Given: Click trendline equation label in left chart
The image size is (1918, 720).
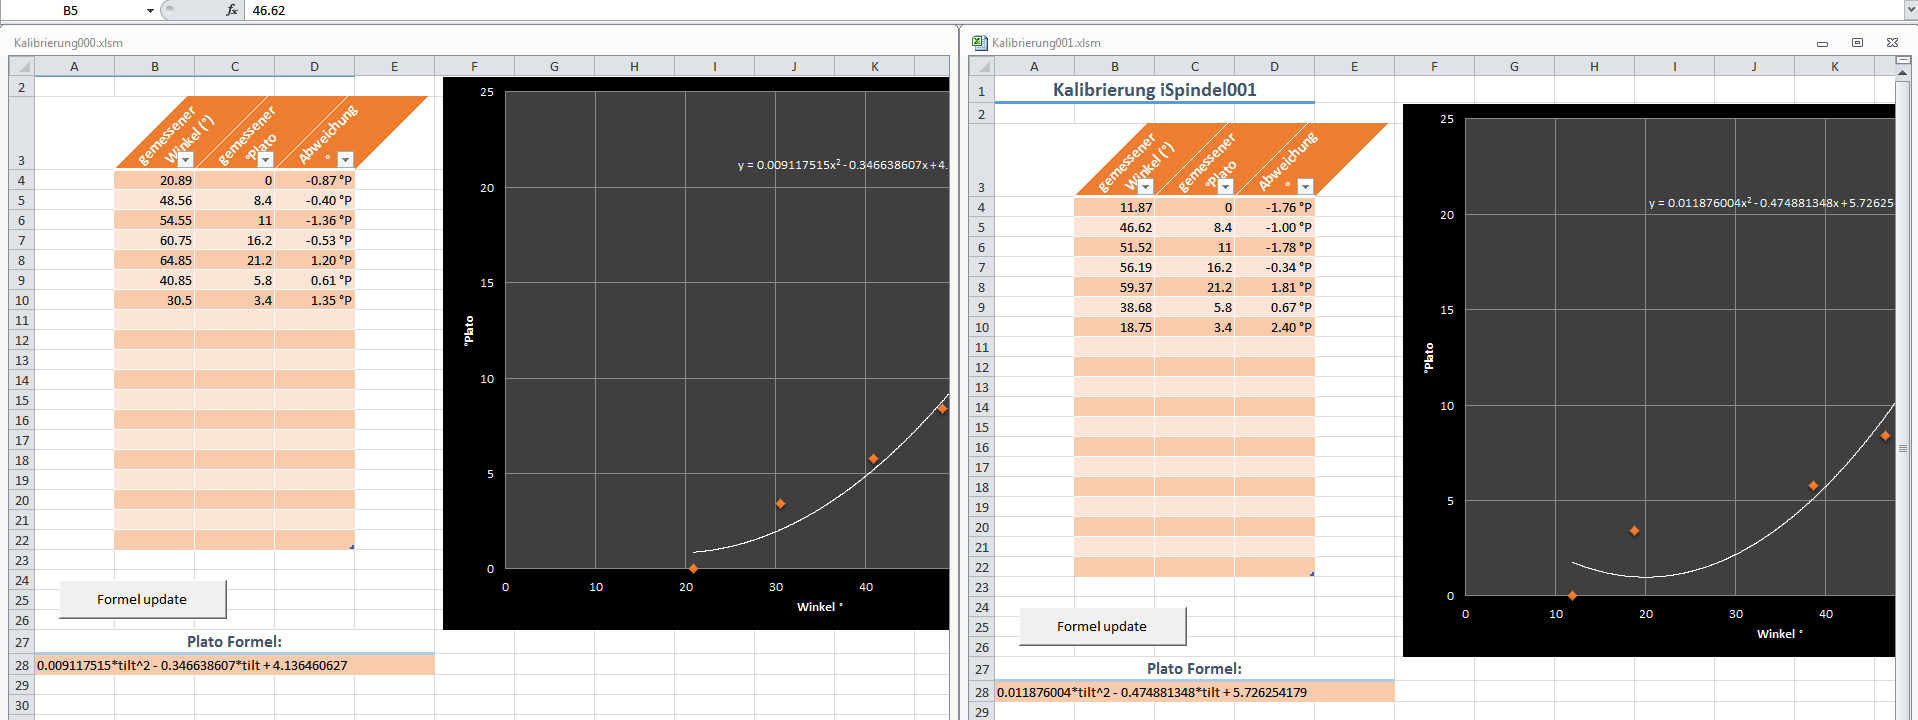Looking at the screenshot, I should [x=842, y=165].
